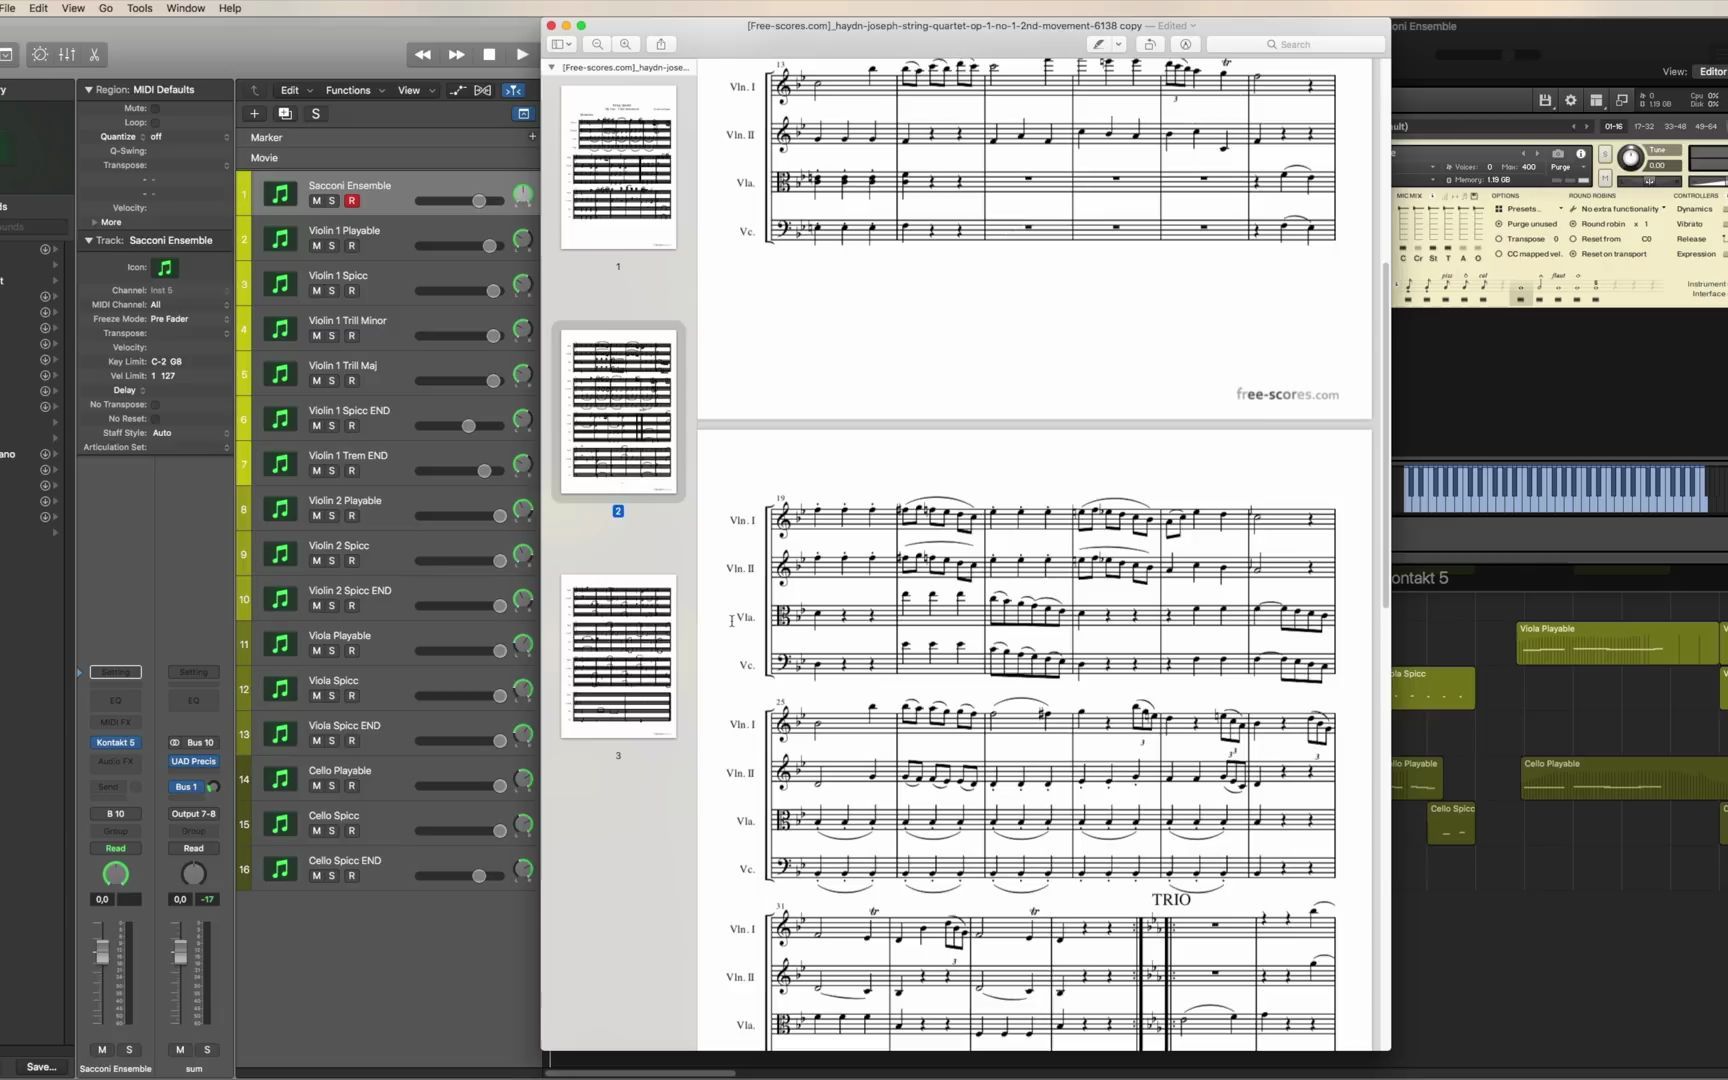The height and width of the screenshot is (1080, 1728).
Task: Click the Flex bowtie icon in tracks header
Action: click(x=483, y=90)
